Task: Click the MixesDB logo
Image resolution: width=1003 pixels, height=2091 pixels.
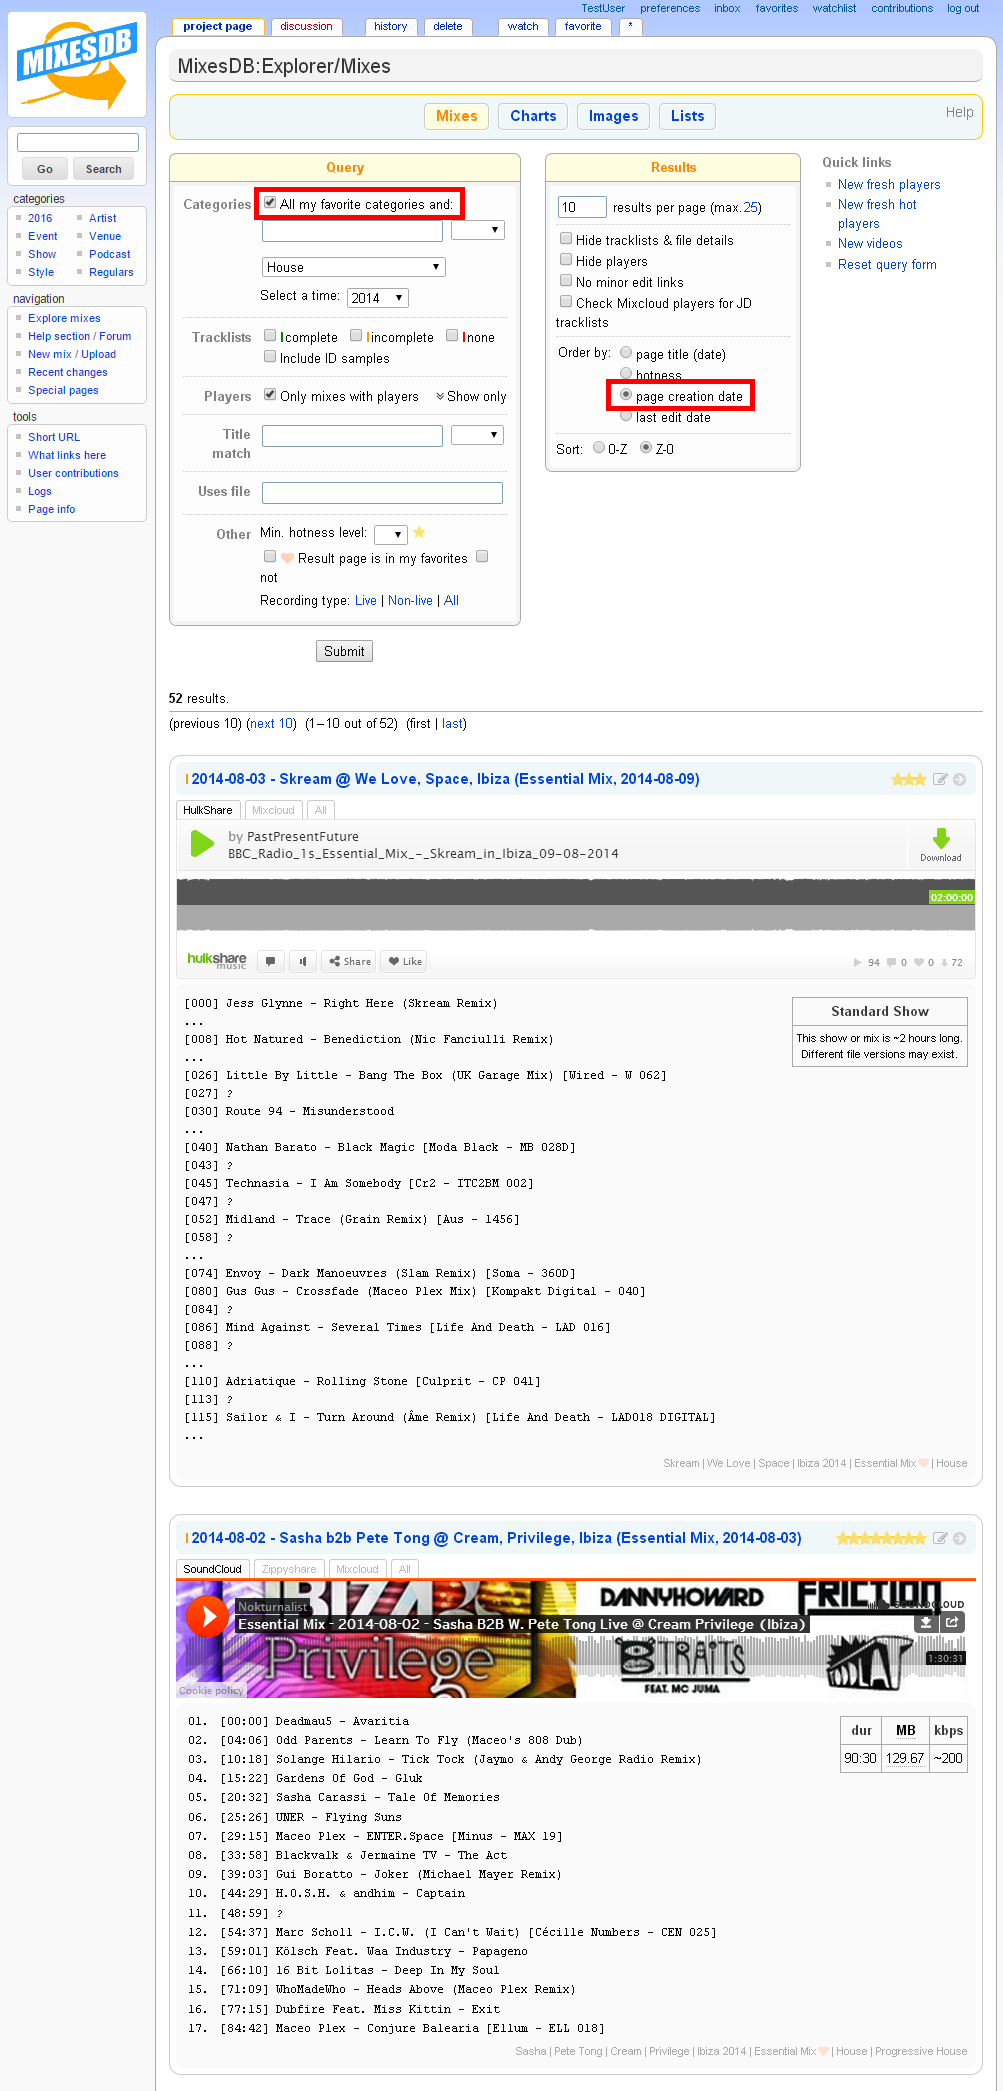Action: 77,65
